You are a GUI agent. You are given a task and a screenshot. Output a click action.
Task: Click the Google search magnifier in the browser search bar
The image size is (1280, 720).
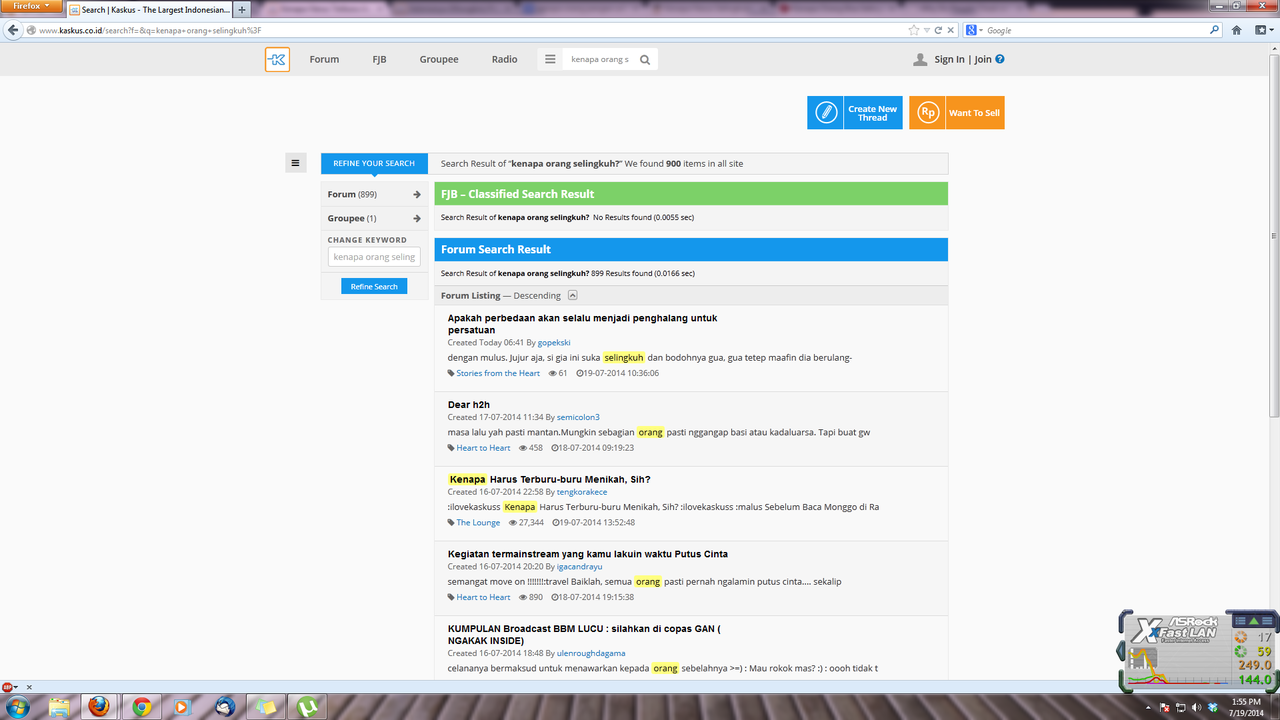click(x=1214, y=30)
